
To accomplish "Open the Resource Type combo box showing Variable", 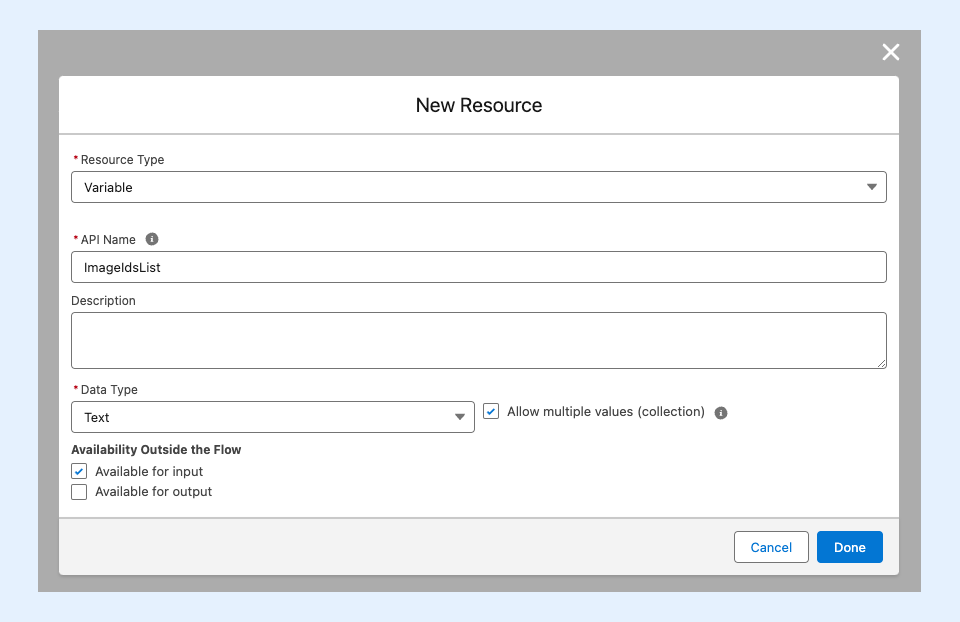I will [x=470, y=187].
